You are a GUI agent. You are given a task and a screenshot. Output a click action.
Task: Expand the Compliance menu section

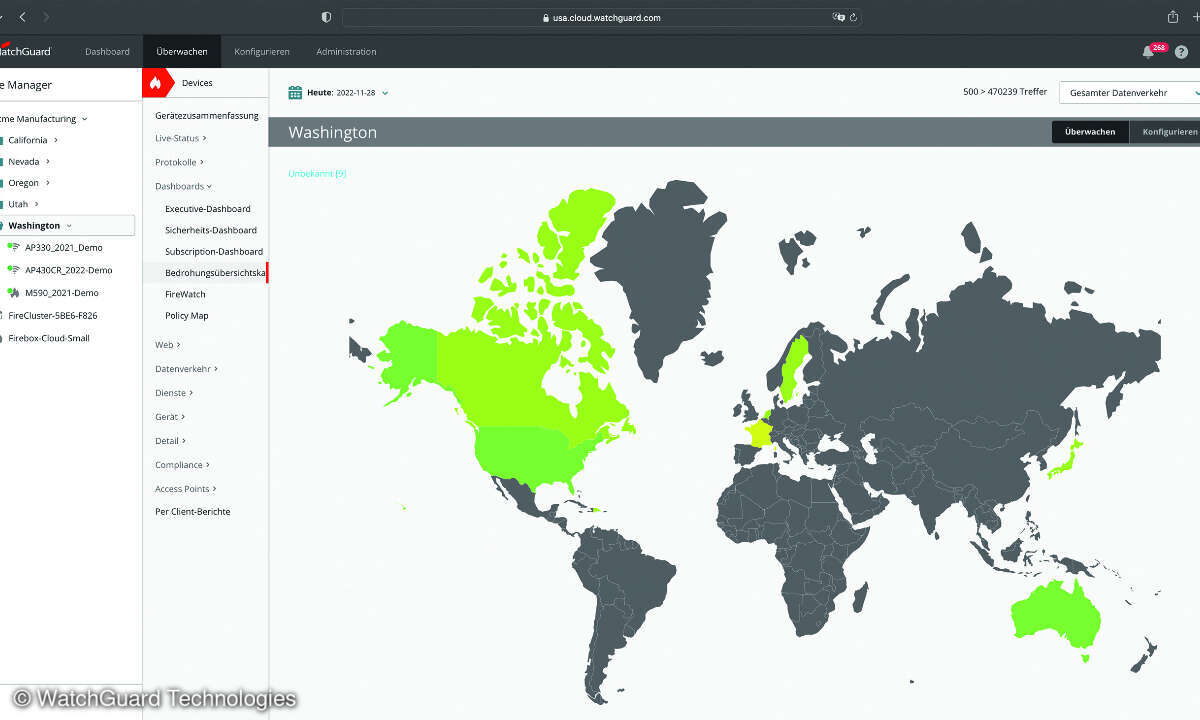[x=183, y=465]
